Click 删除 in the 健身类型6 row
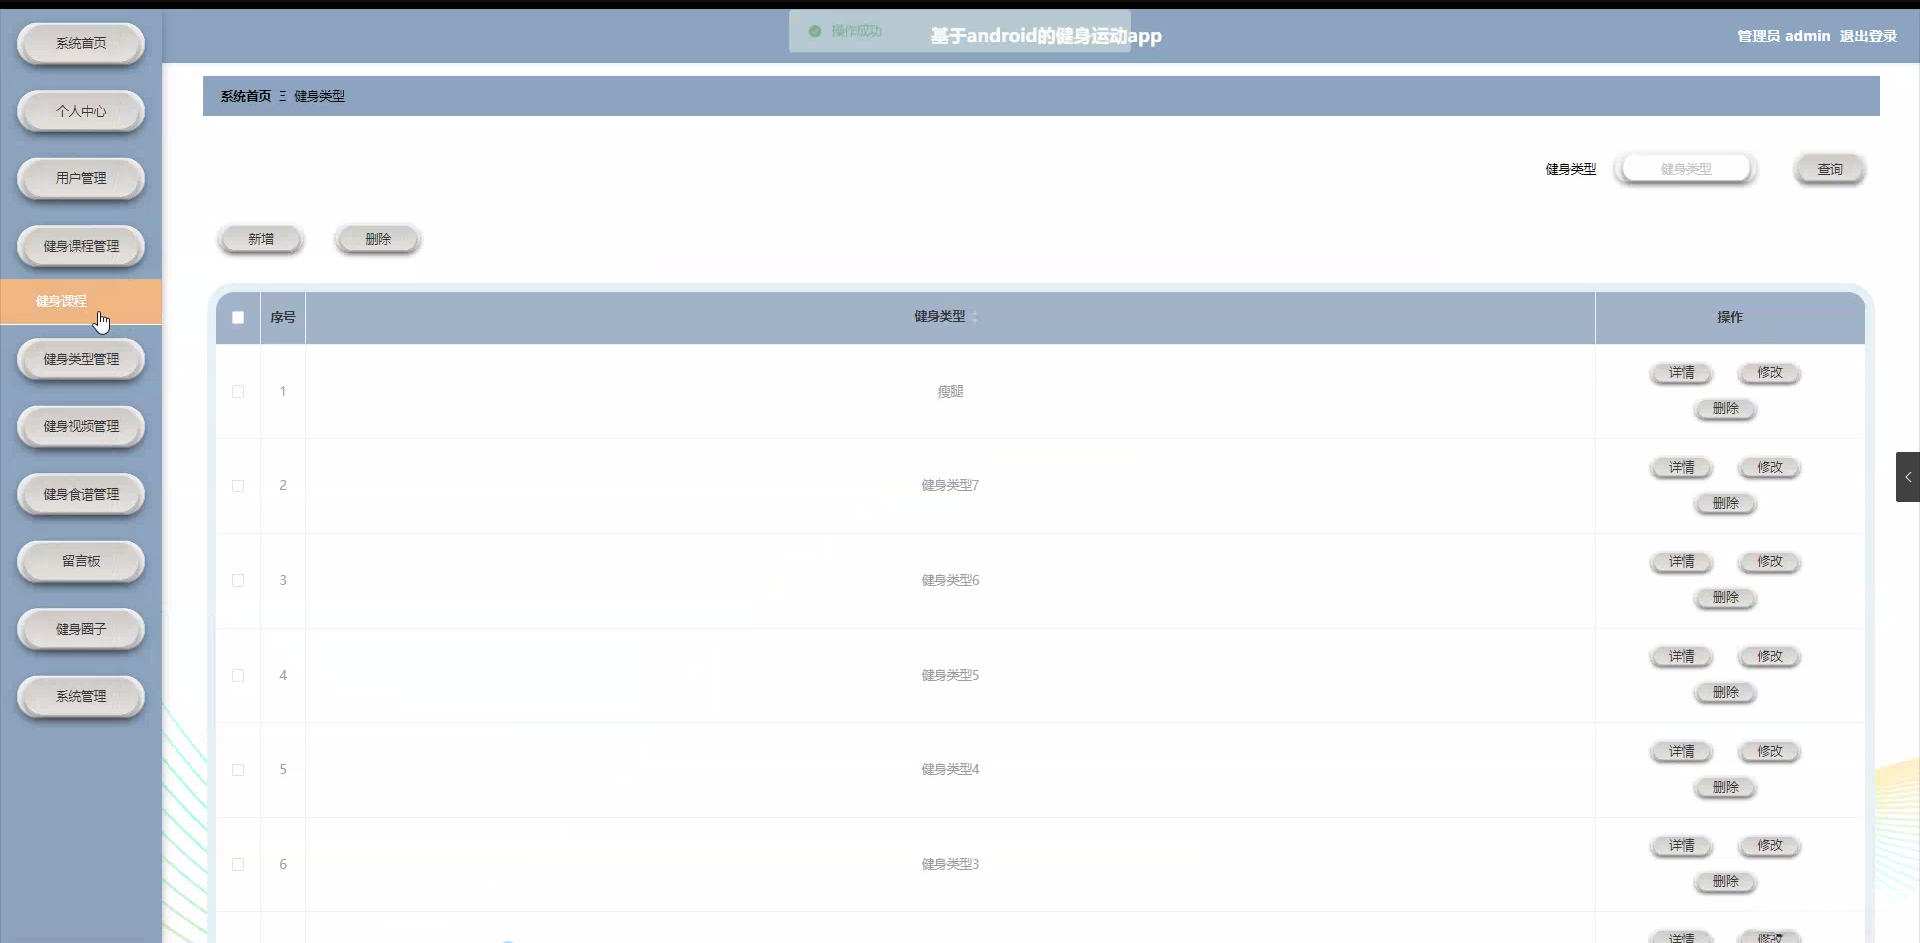 coord(1726,598)
